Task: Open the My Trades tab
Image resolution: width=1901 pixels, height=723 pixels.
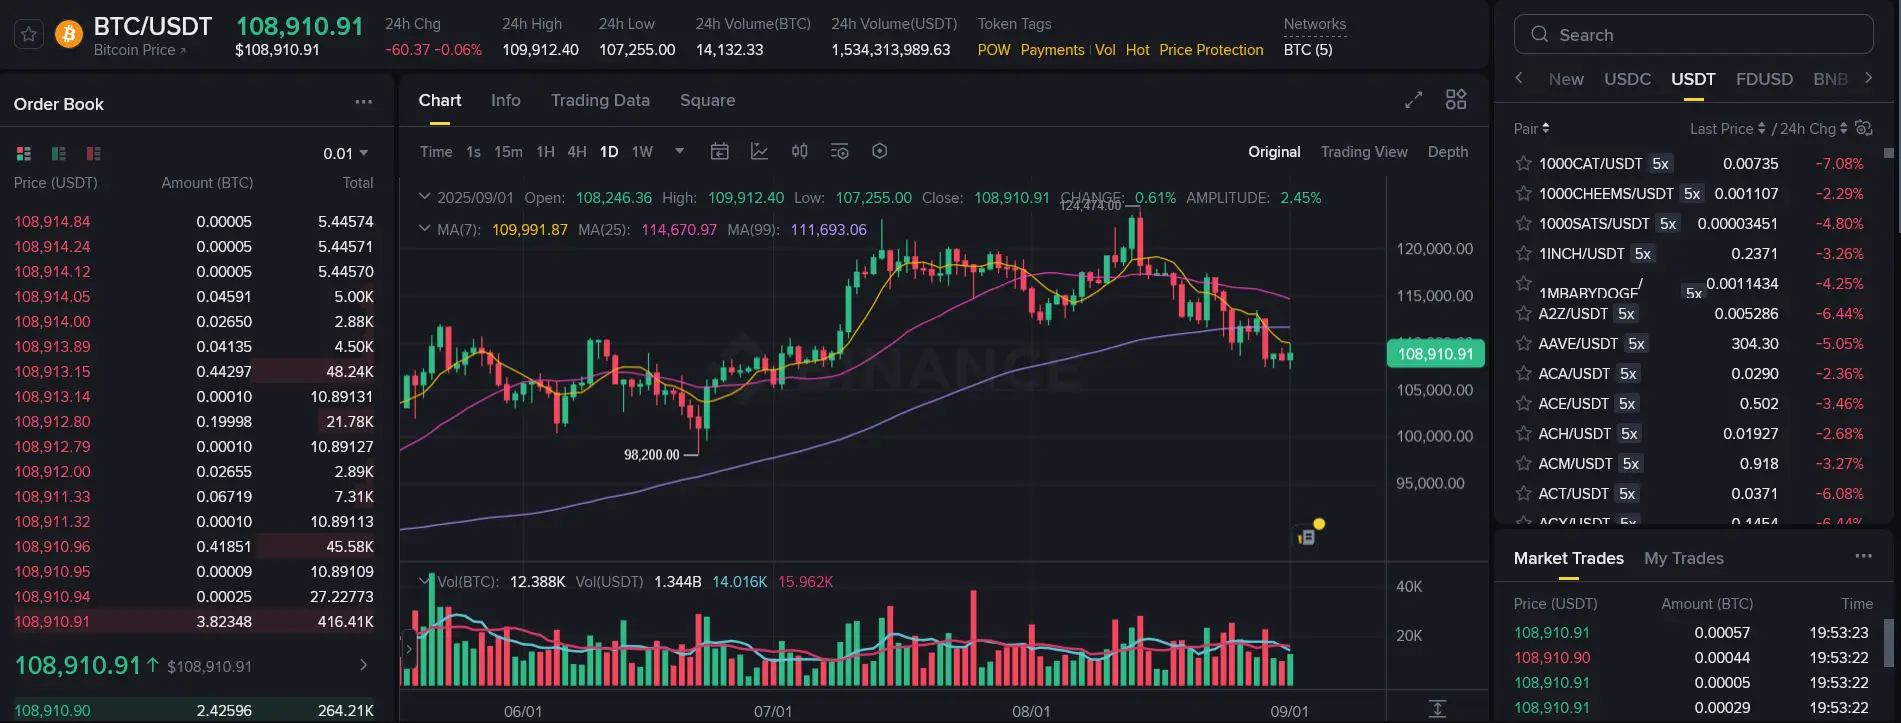Action: pyautogui.click(x=1683, y=558)
